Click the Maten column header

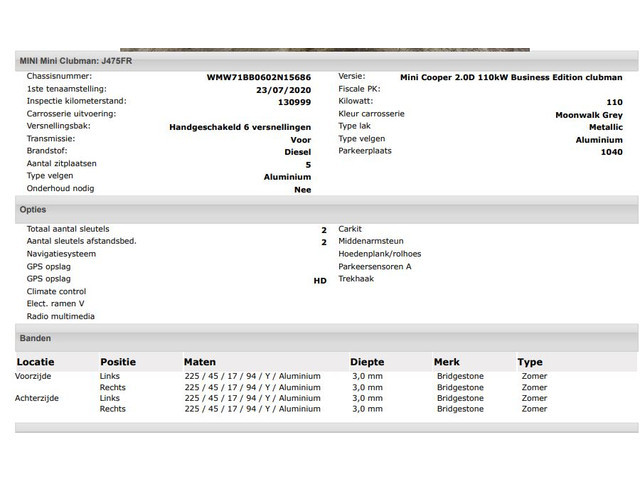coord(199,362)
